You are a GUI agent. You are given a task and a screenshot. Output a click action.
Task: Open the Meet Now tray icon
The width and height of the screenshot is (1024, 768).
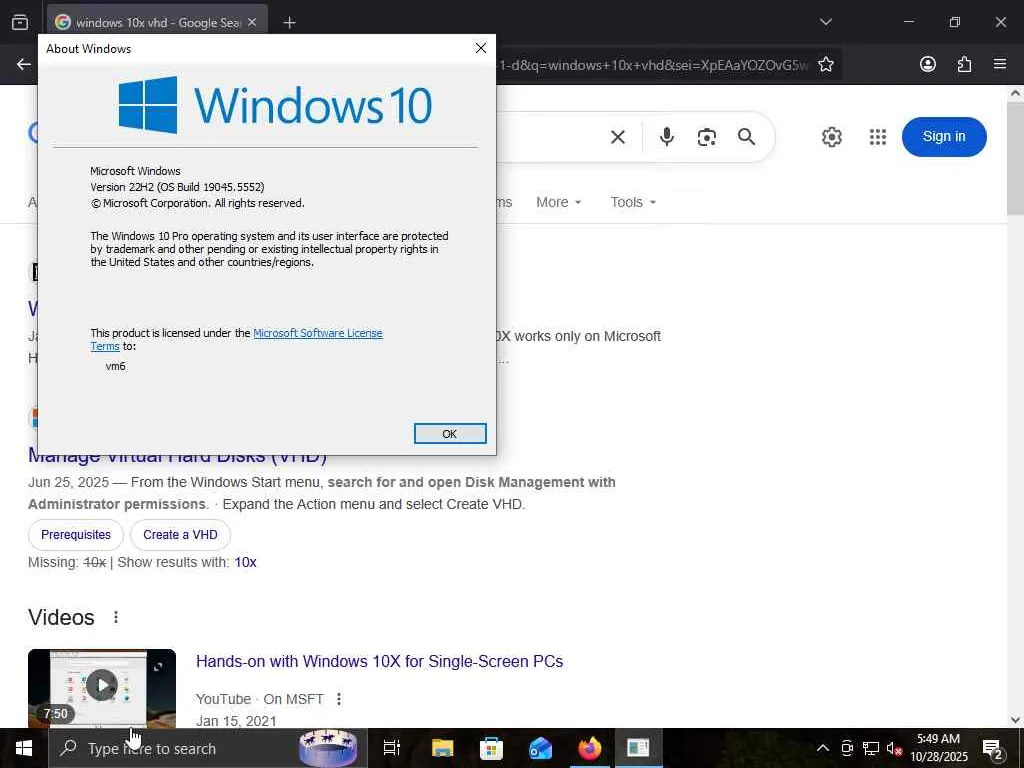coord(847,748)
